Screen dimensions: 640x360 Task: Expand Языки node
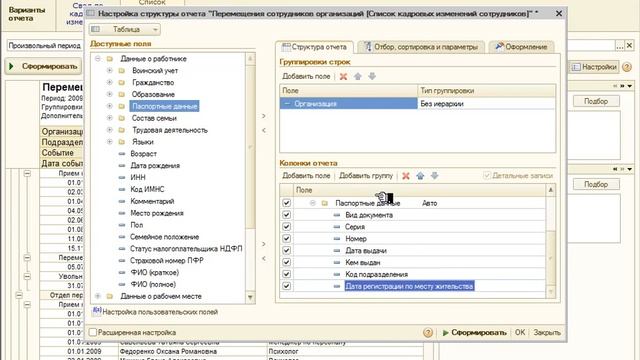click(x=109, y=142)
